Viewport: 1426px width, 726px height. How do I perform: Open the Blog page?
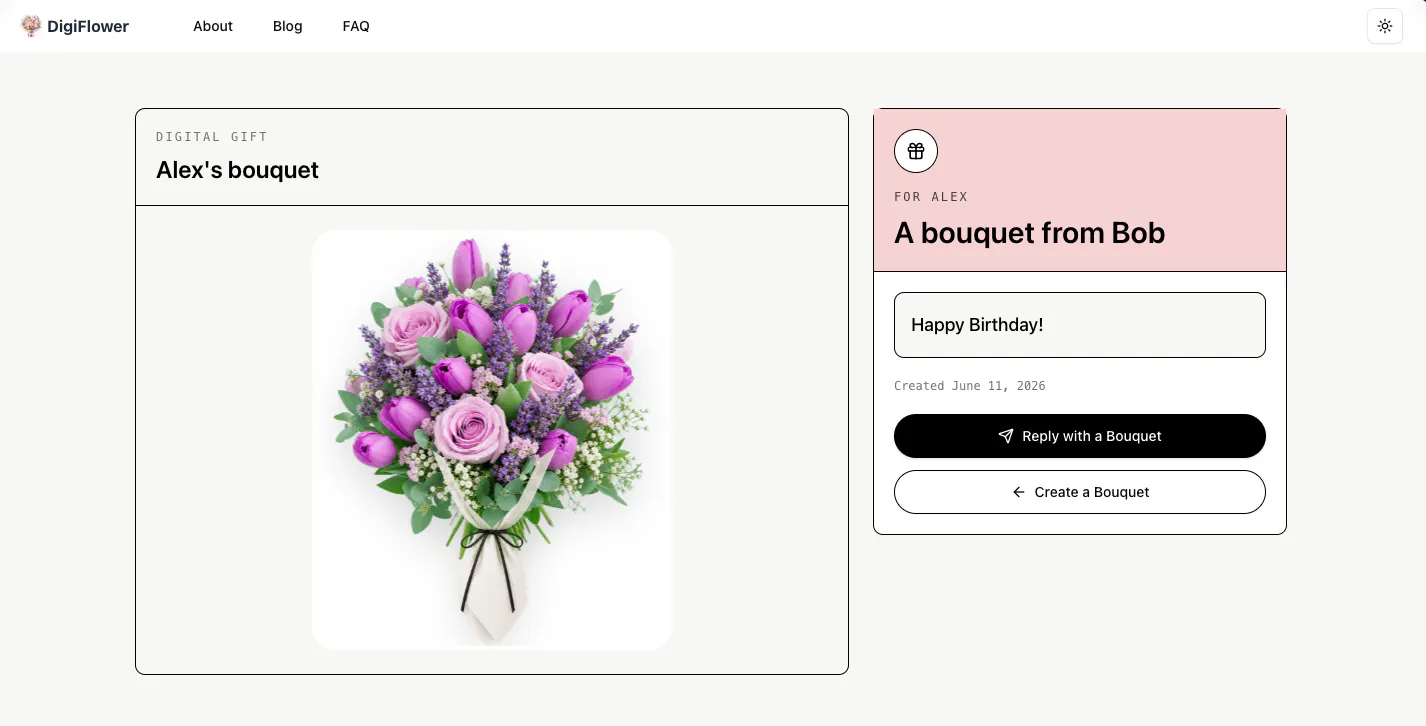click(288, 26)
